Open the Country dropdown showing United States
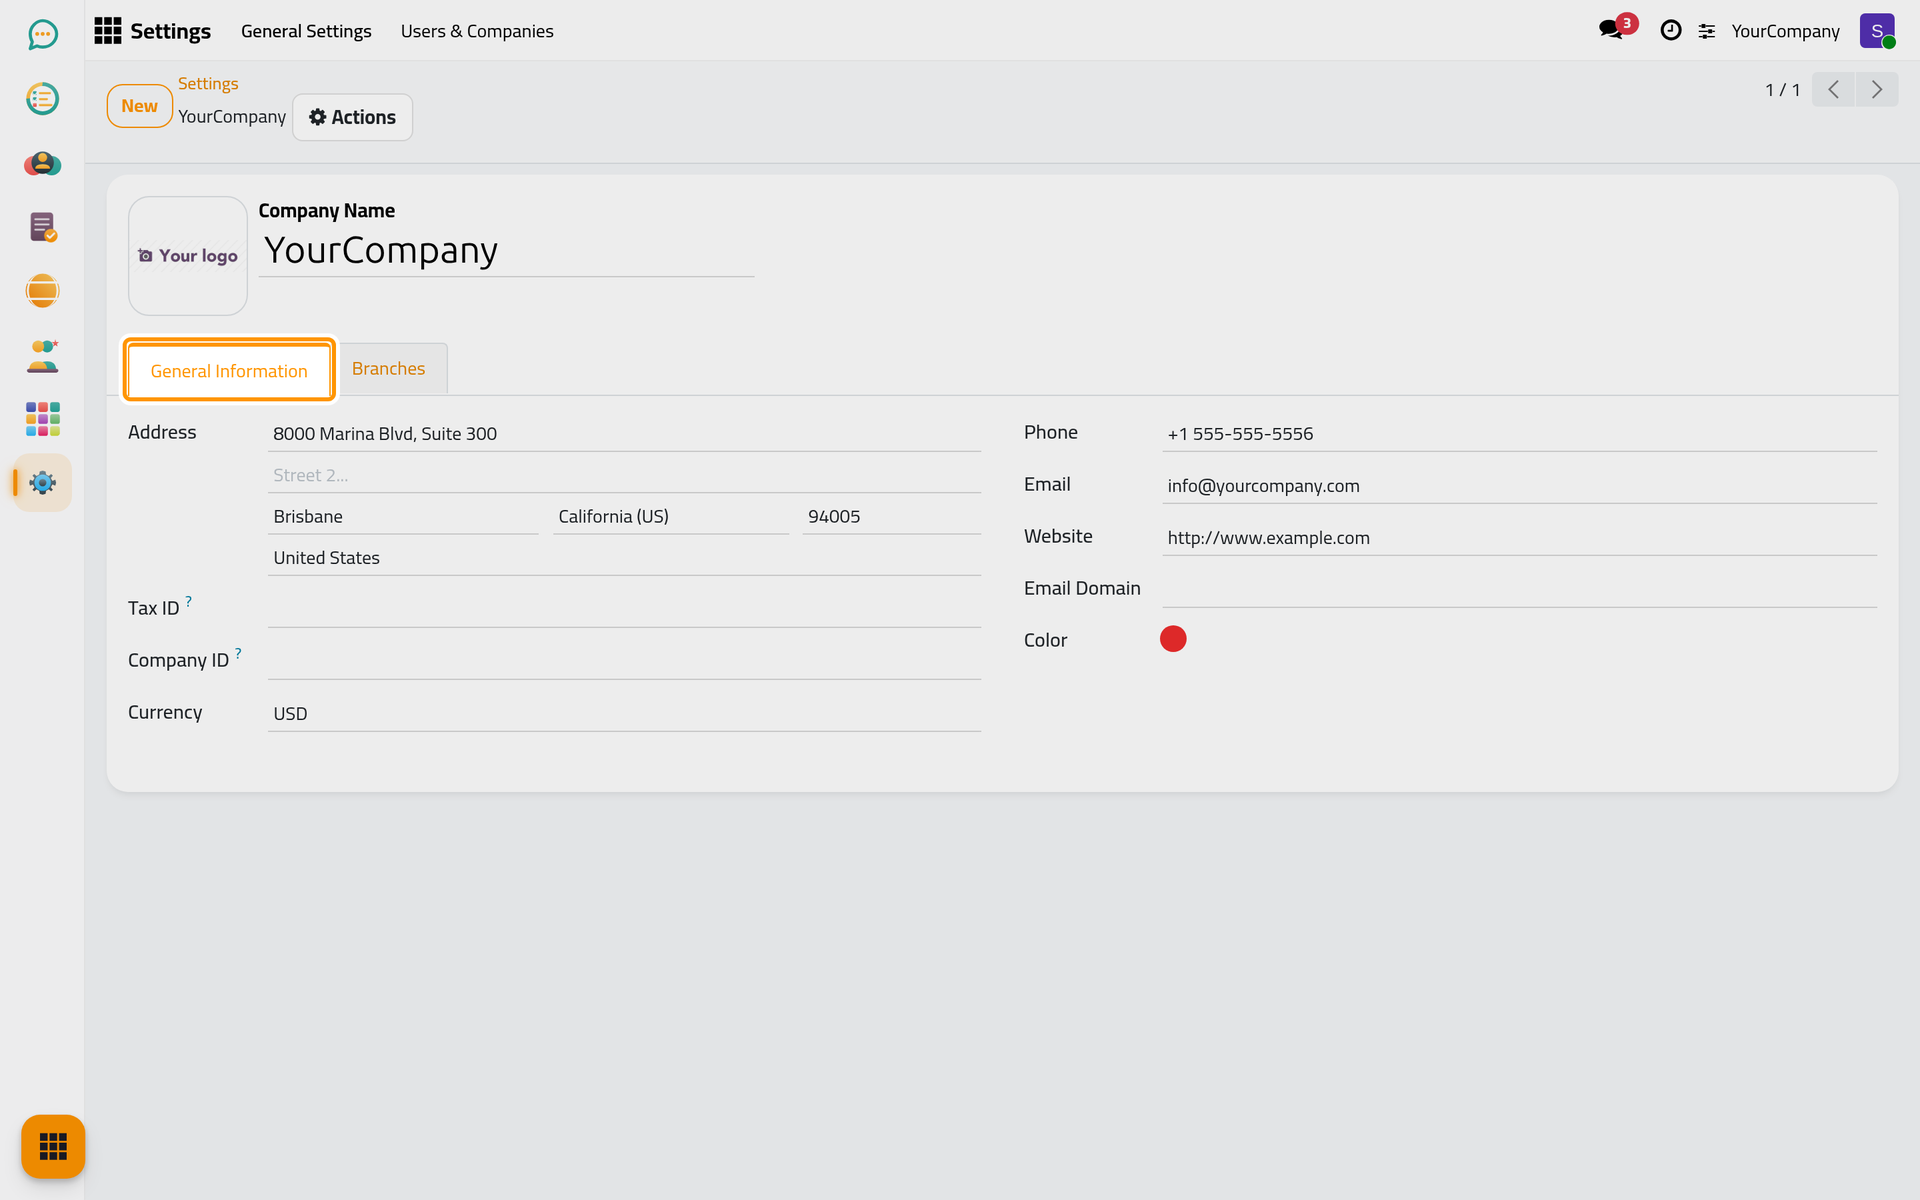The image size is (1920, 1200). 624,558
